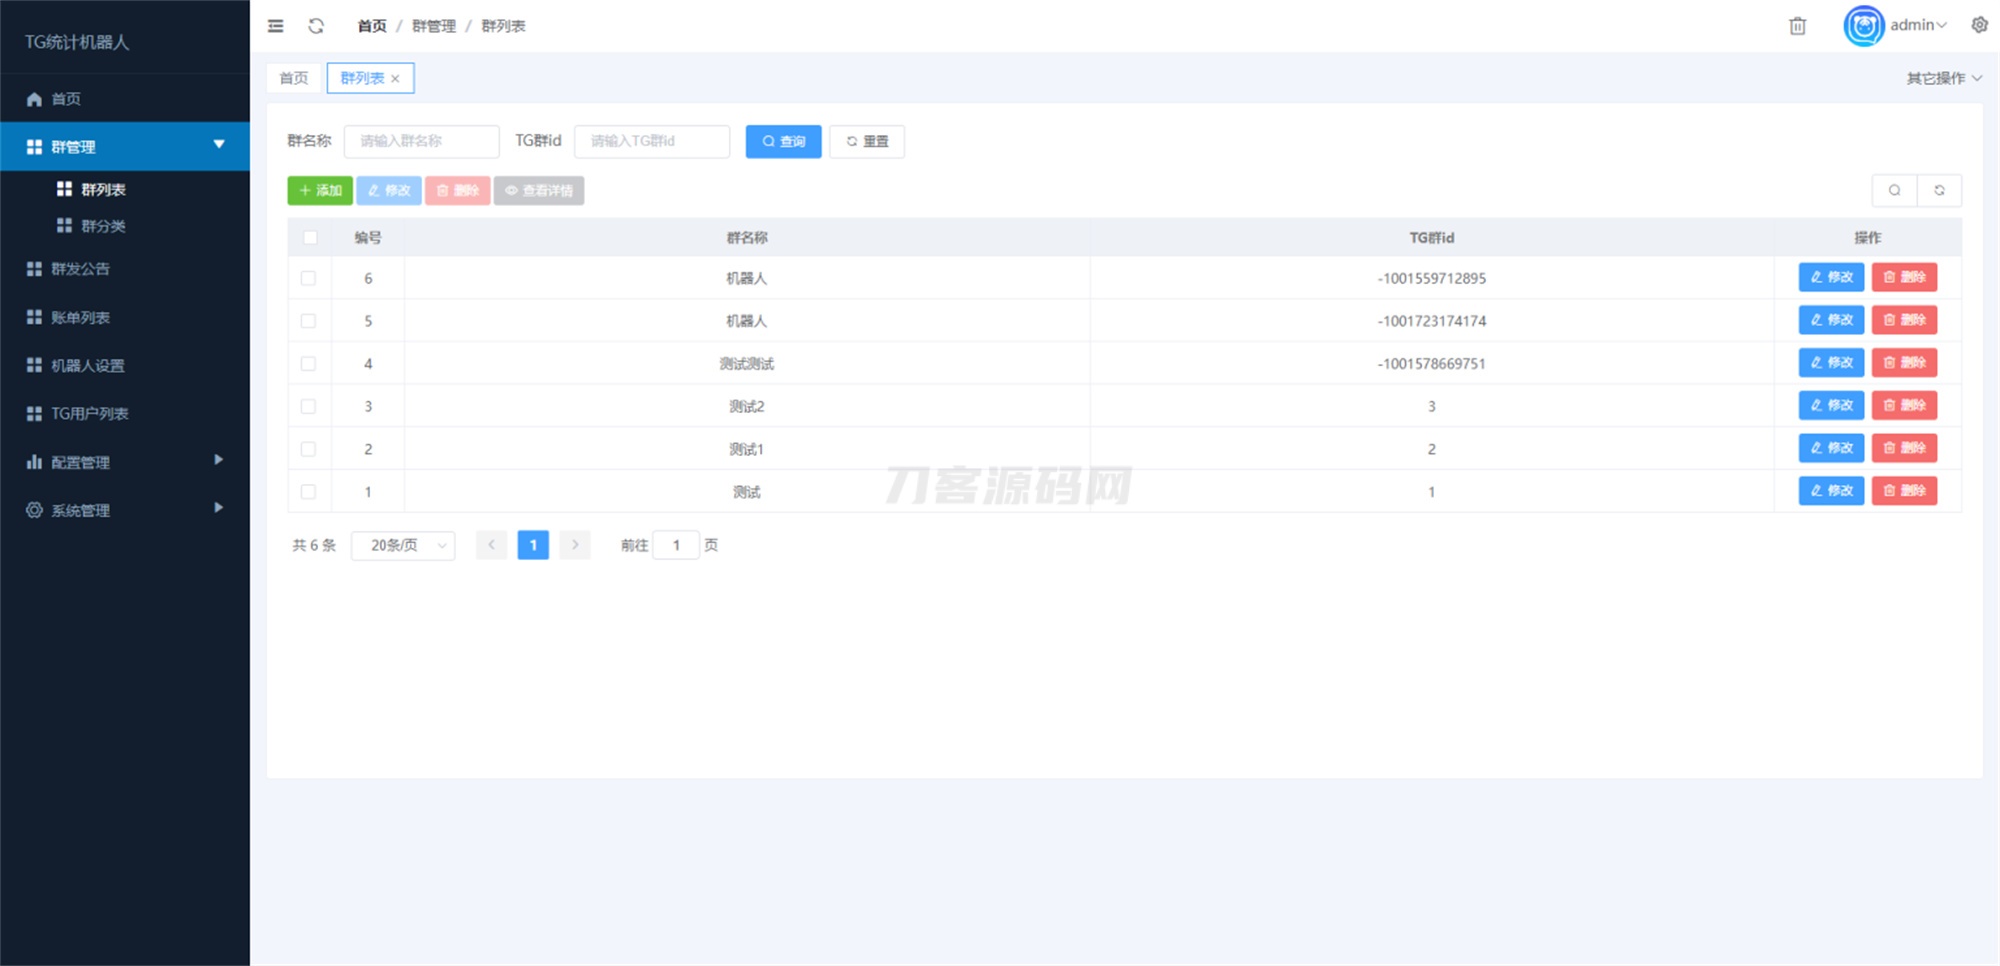Select 首页 home icon in the sidebar
Viewport: 2000px width, 966px height.
tap(33, 98)
